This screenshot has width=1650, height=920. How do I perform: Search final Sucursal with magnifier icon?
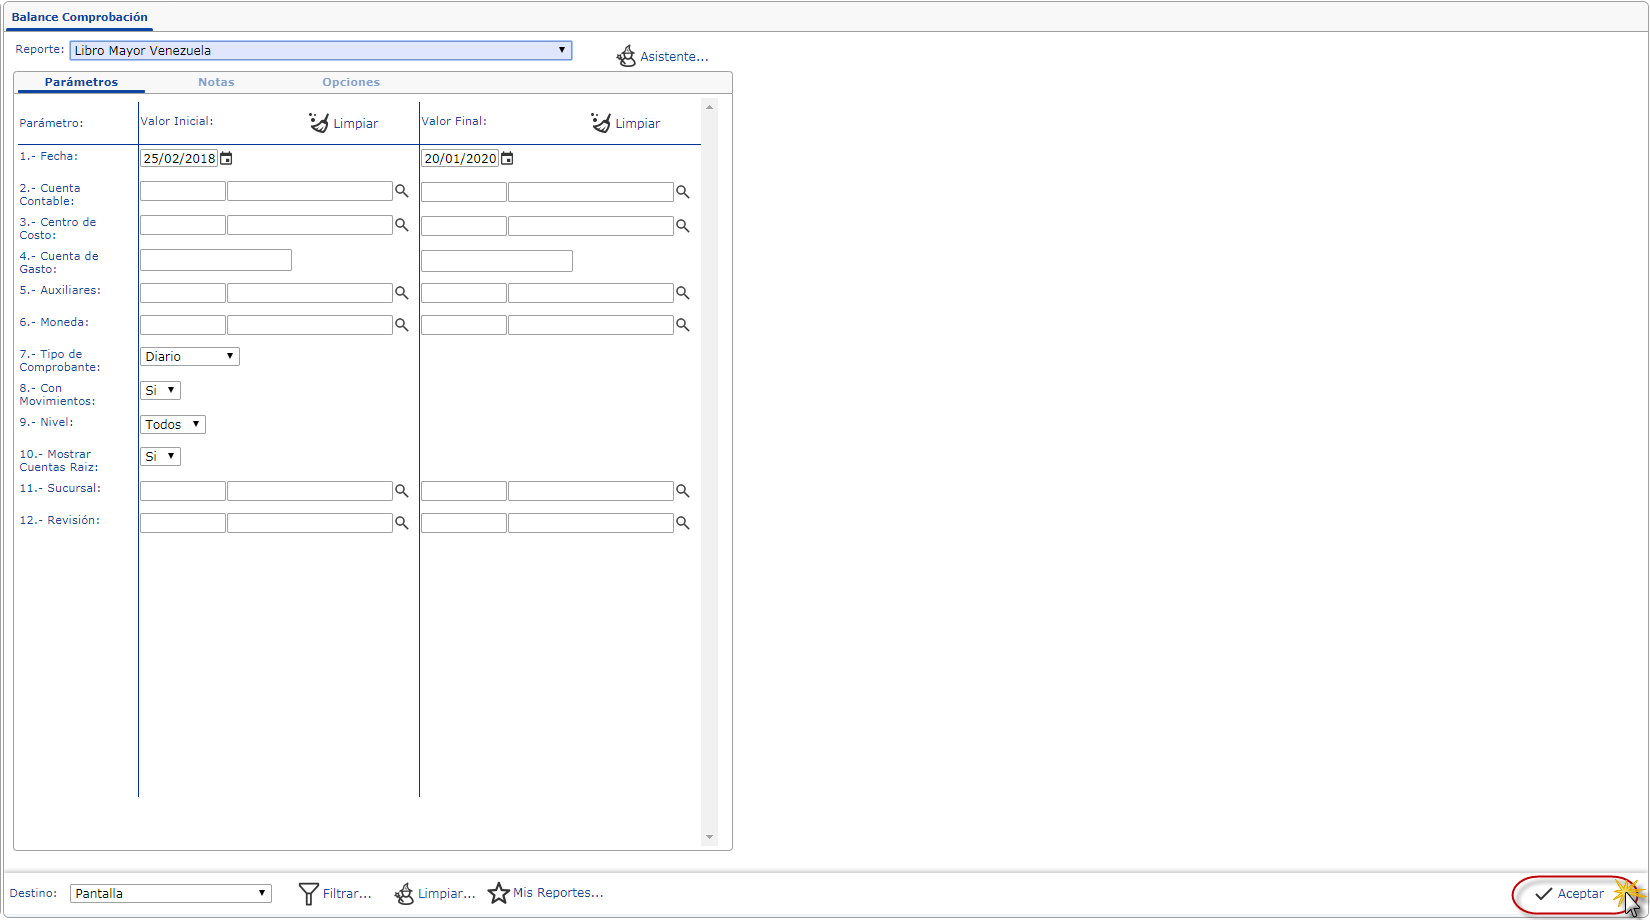[682, 491]
